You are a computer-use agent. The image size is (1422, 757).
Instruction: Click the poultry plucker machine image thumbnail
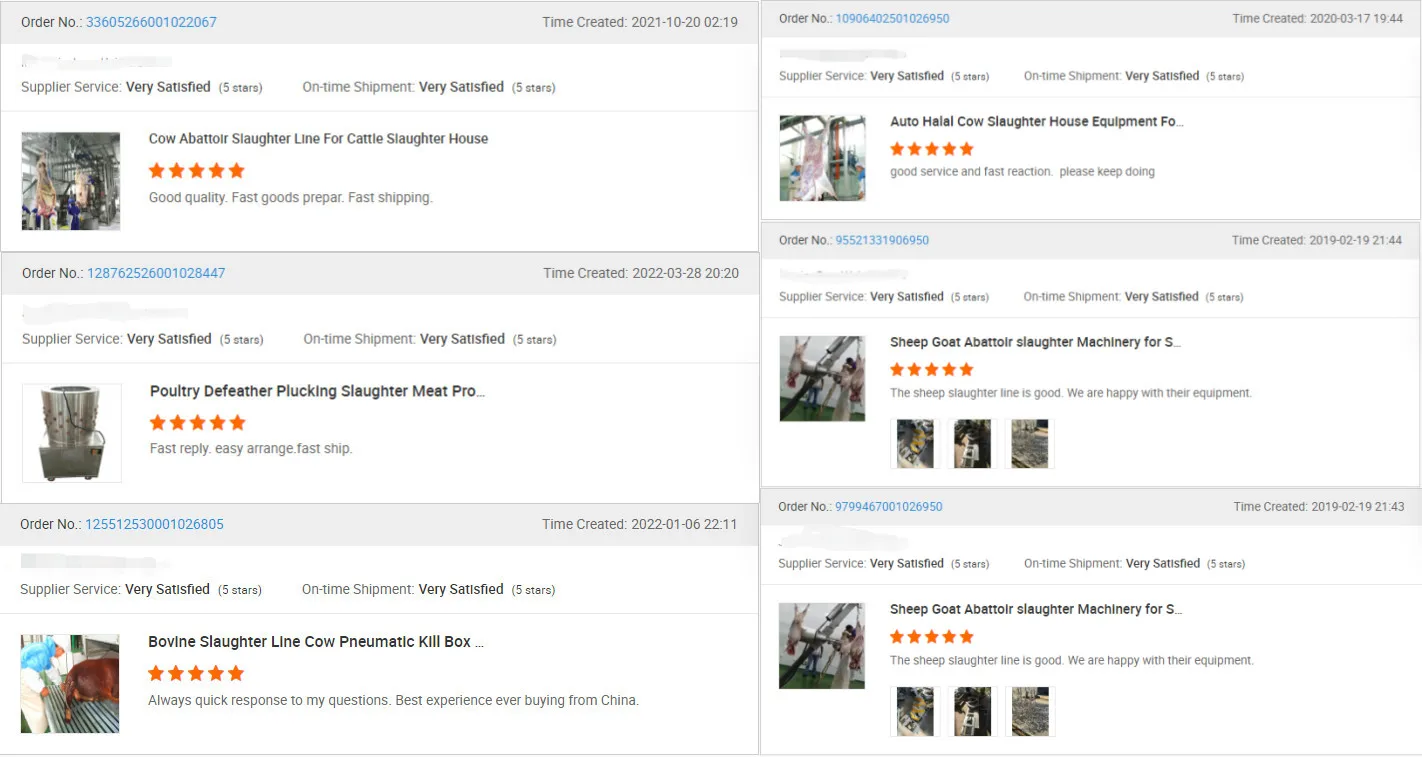(70, 432)
